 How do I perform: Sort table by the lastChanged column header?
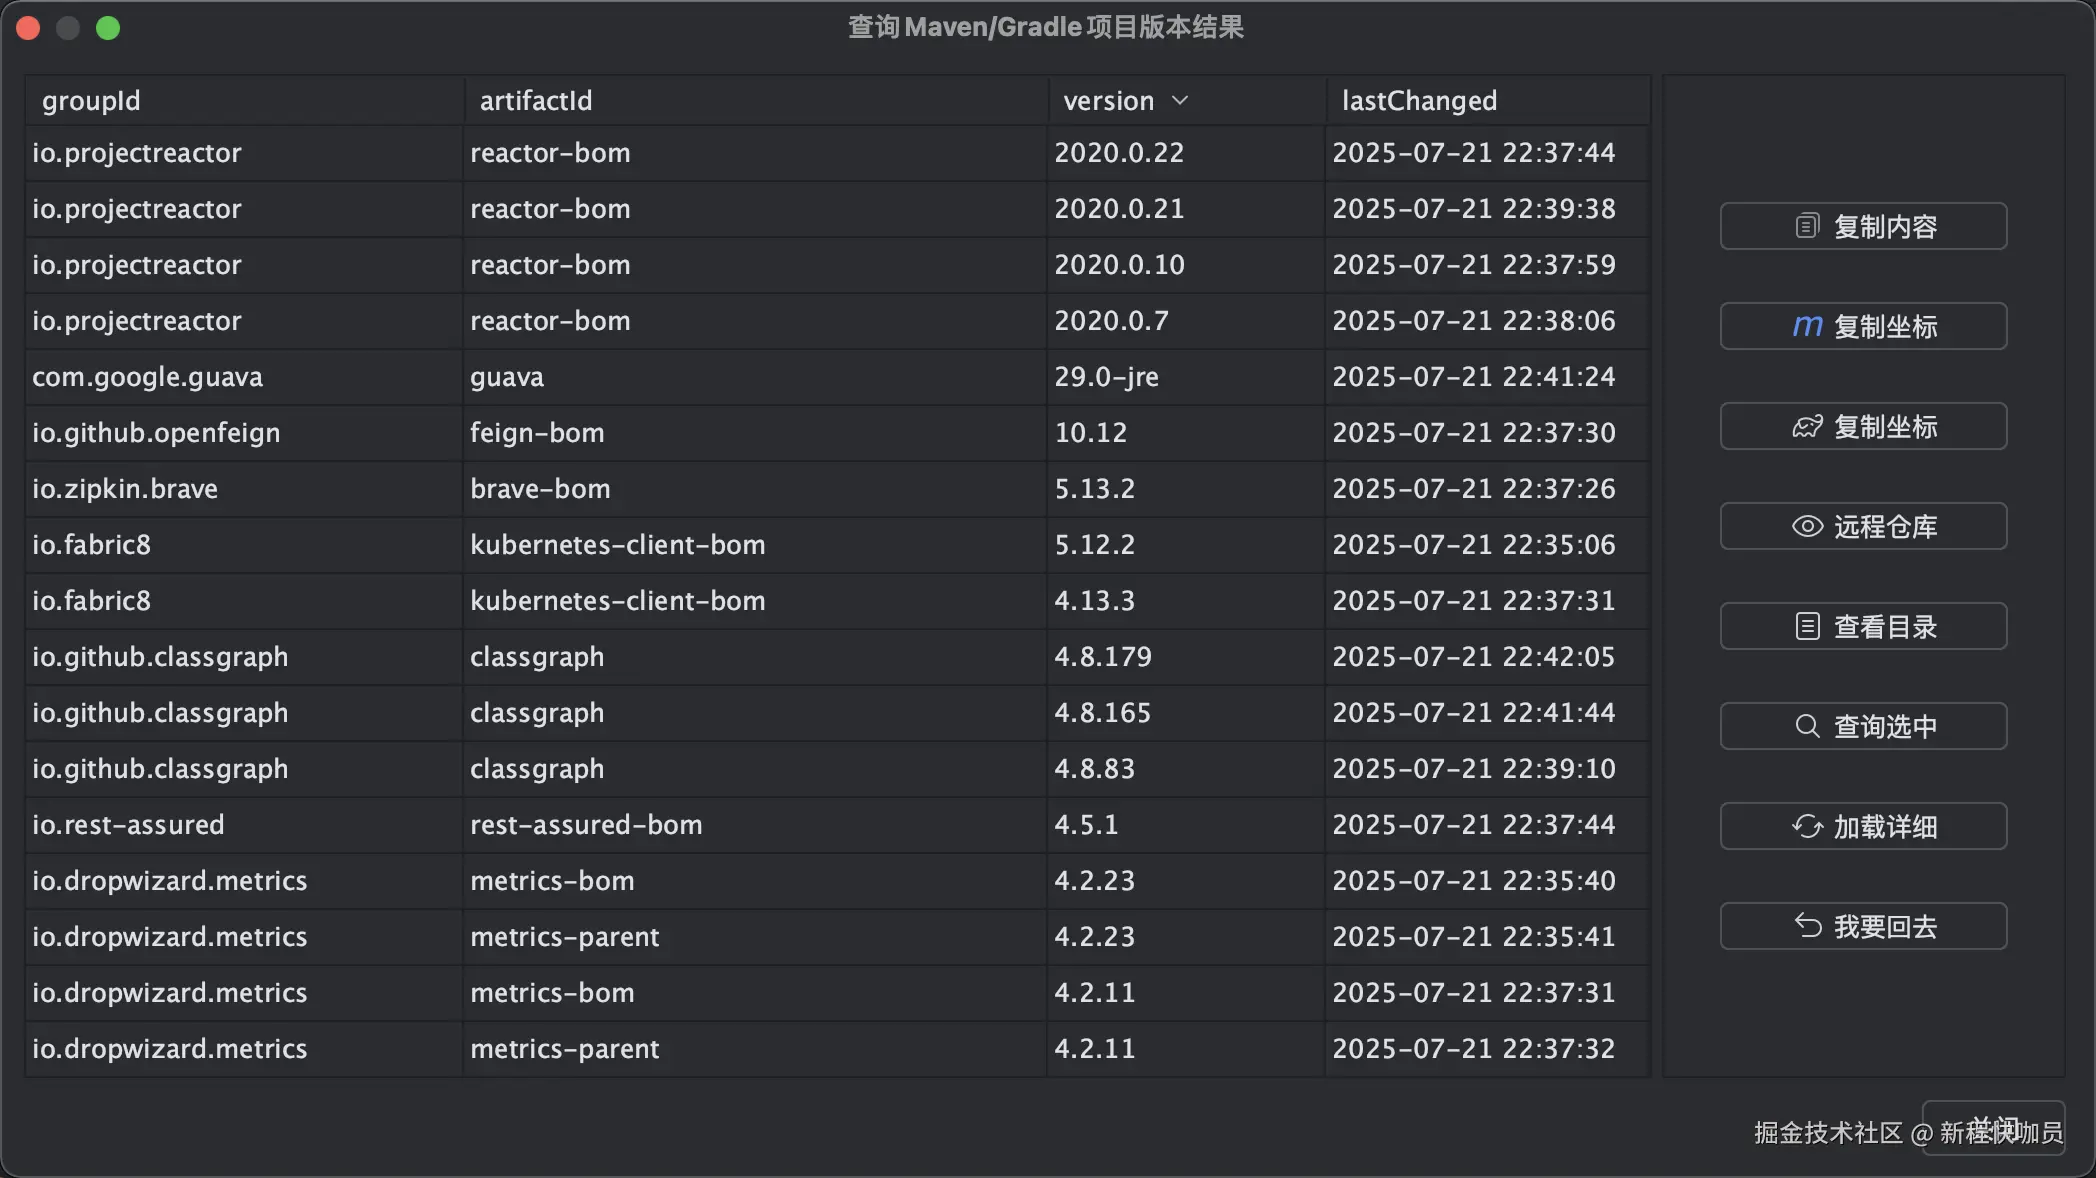pyautogui.click(x=1418, y=100)
